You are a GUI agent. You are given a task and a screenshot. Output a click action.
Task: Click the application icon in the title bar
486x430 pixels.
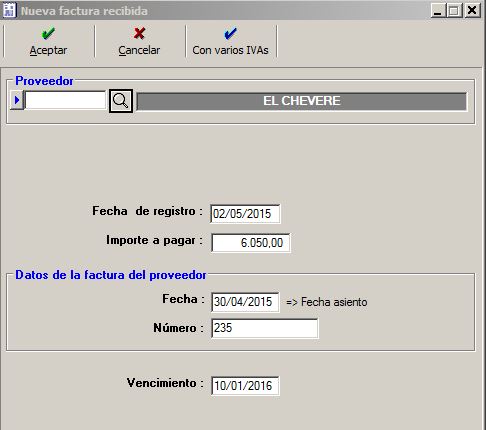click(x=9, y=11)
